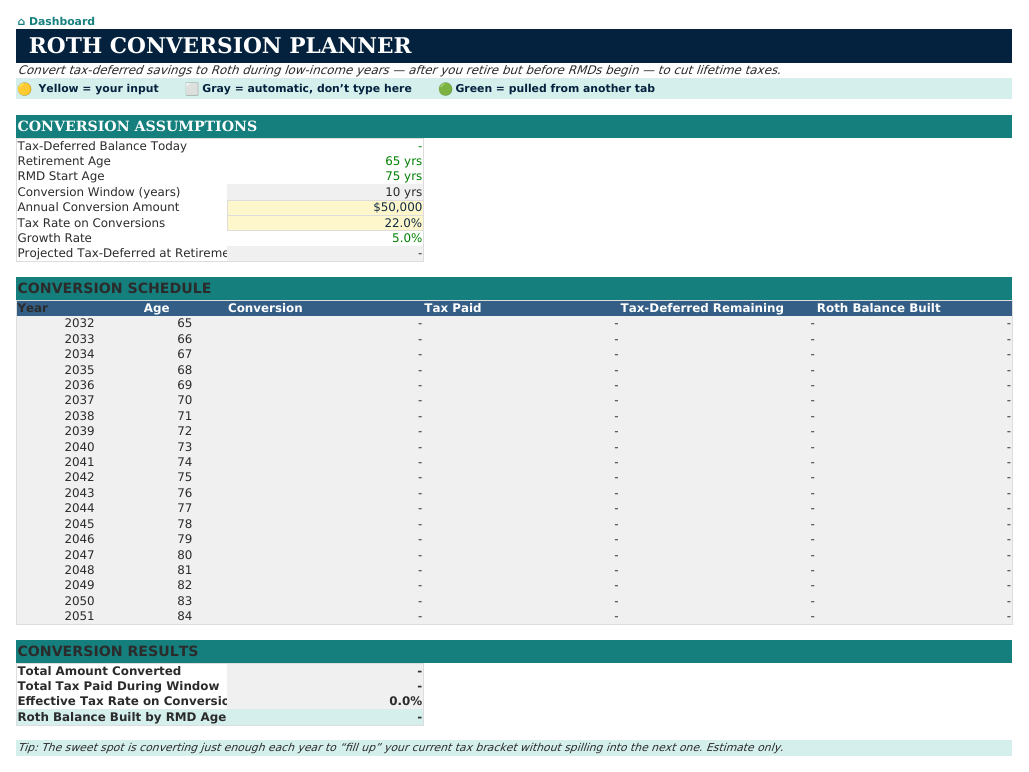Click the Growth Rate 5.0% value

tap(407, 238)
